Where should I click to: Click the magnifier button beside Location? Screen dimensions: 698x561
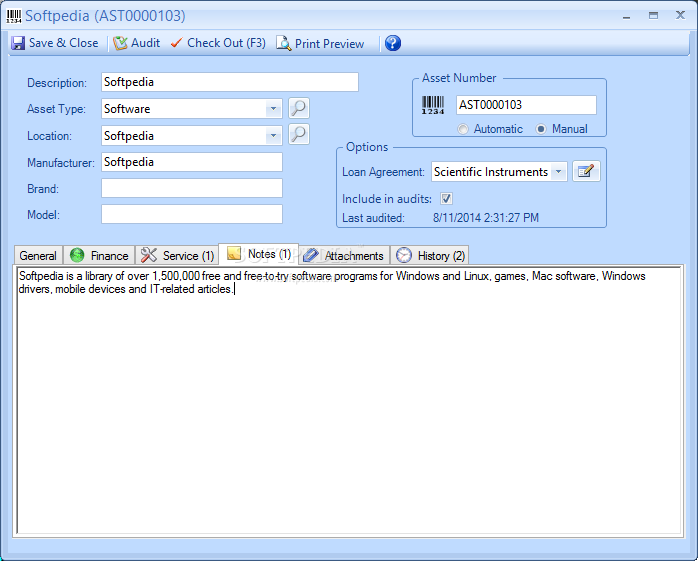coord(299,134)
